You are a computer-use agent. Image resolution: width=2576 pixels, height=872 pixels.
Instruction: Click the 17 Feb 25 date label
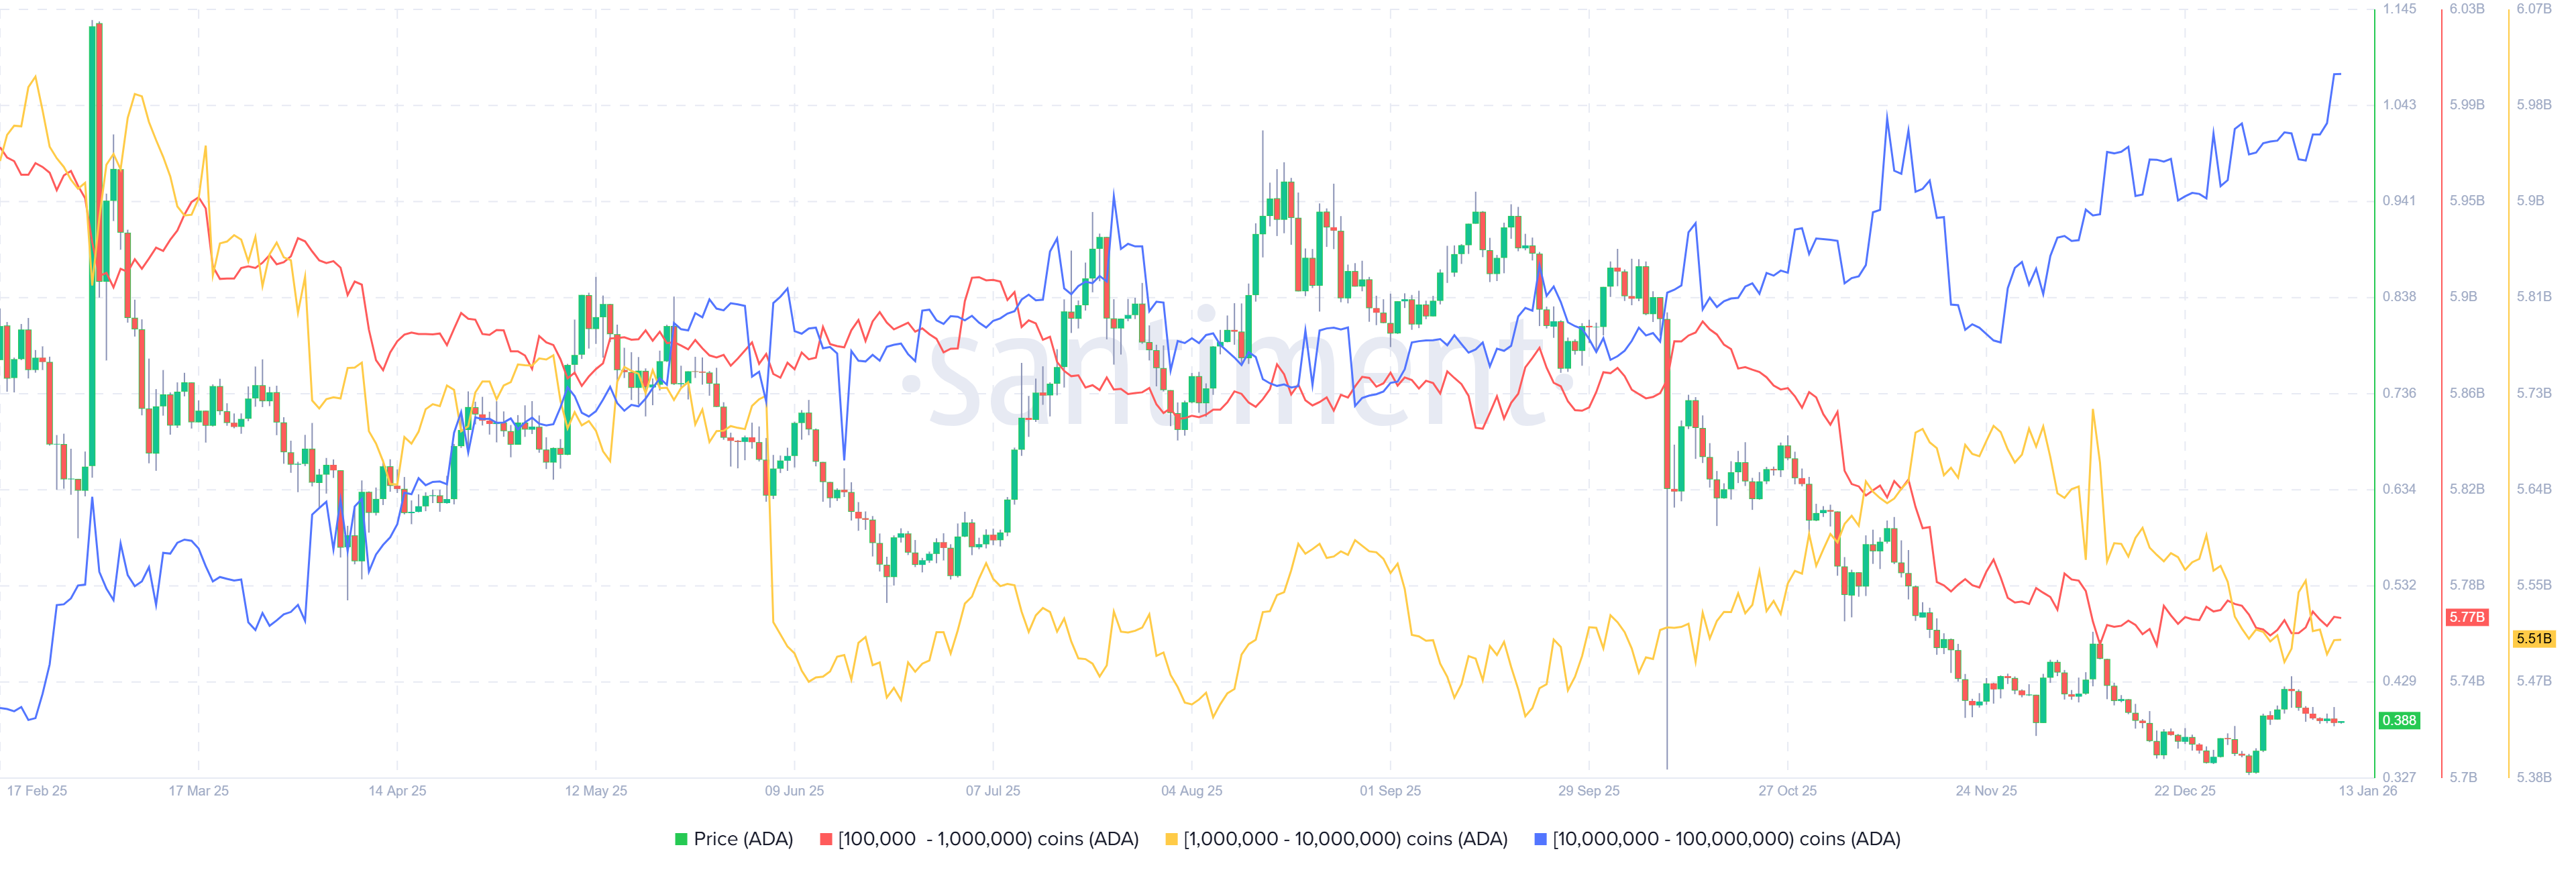point(37,790)
